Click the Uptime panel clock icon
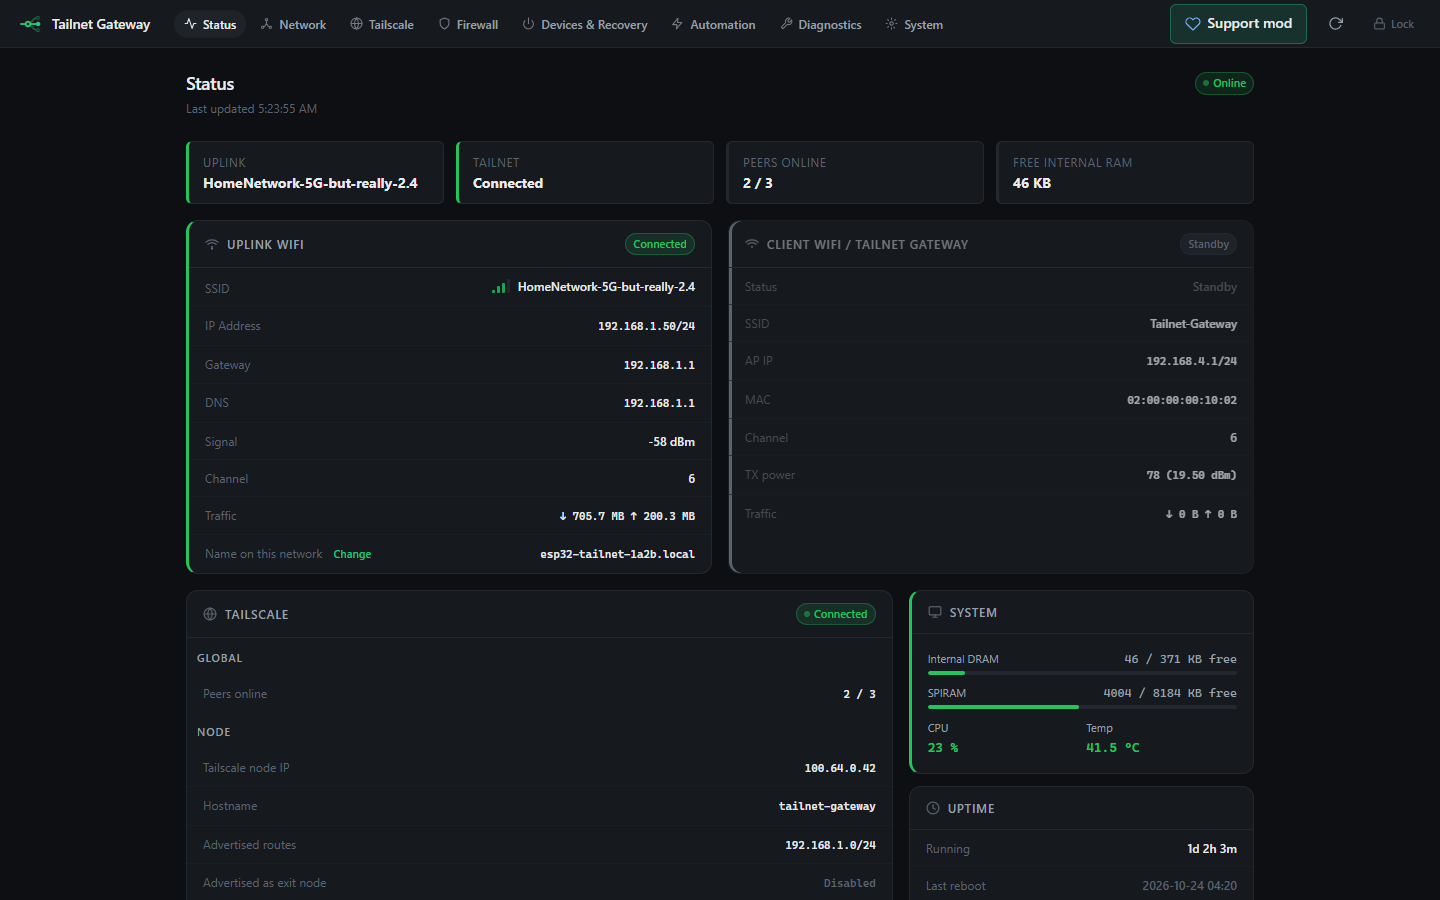Image resolution: width=1440 pixels, height=900 pixels. (933, 808)
